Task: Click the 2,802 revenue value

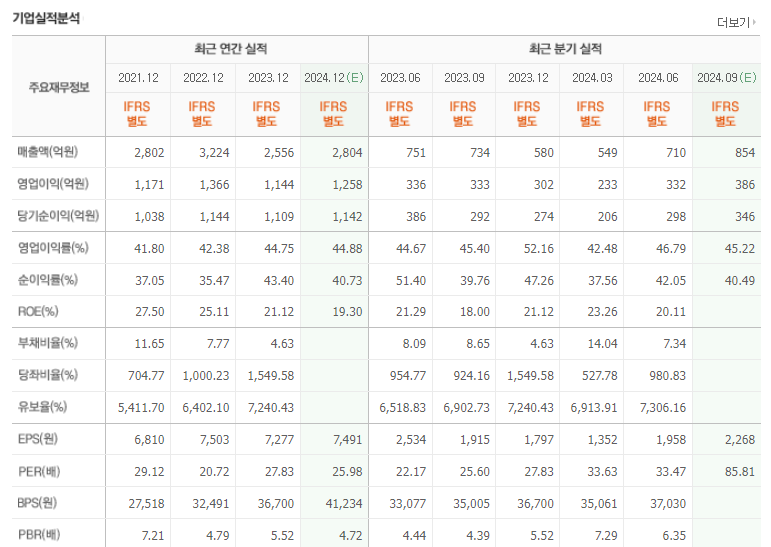Action: pyautogui.click(x=149, y=153)
